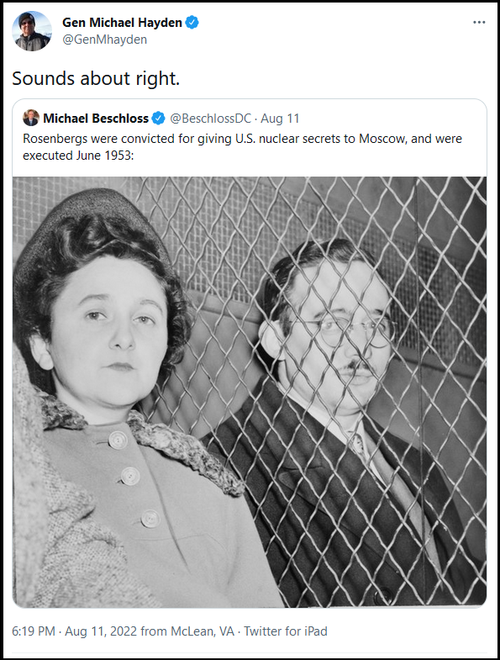The width and height of the screenshot is (500, 660).
Task: Click the 'McLean, VA' location link
Action: pos(202,631)
